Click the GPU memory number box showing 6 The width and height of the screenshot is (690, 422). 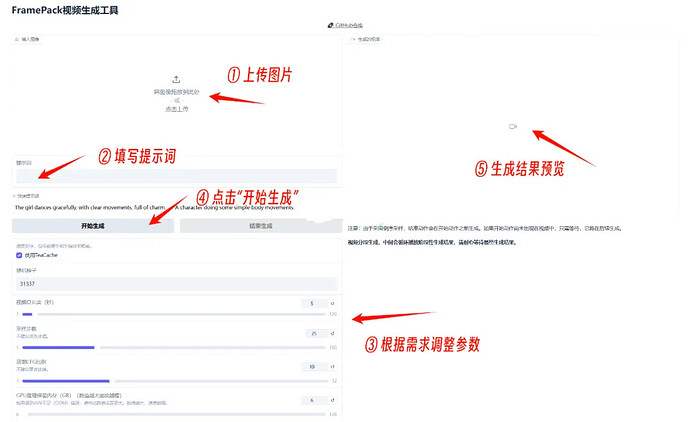coord(314,400)
